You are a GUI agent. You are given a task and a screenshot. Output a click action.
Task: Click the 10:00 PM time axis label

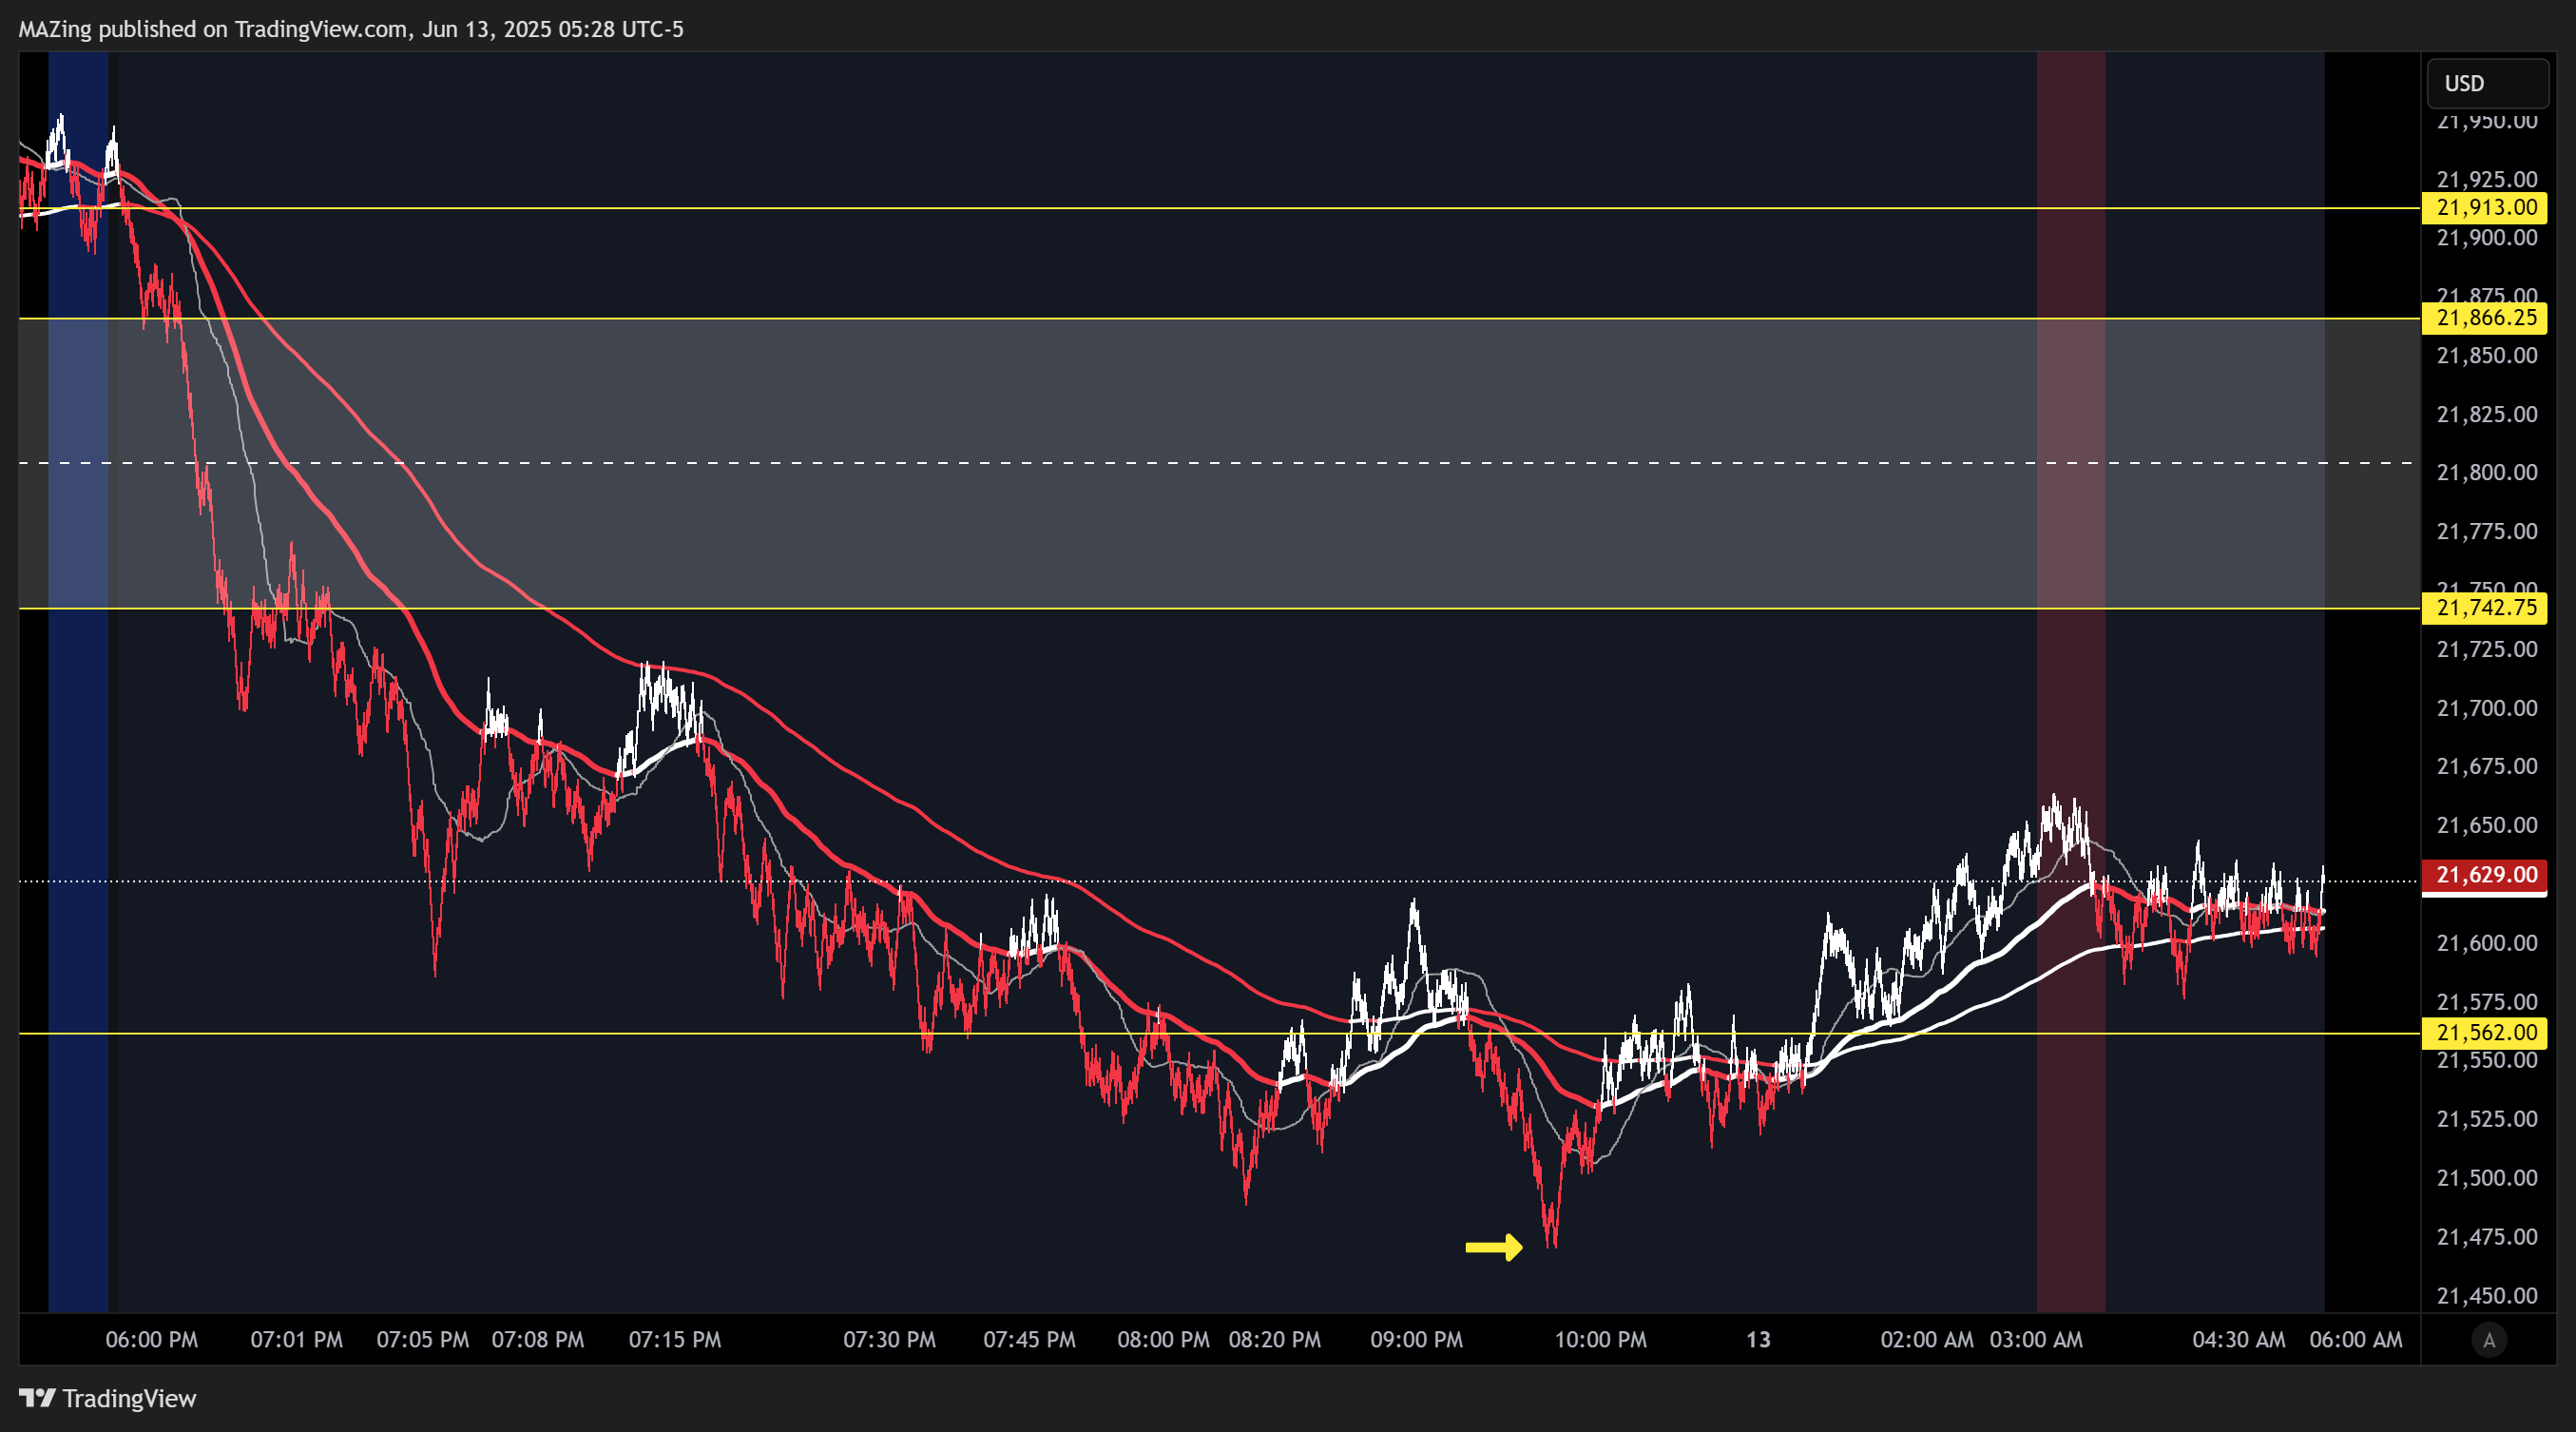[x=1601, y=1340]
